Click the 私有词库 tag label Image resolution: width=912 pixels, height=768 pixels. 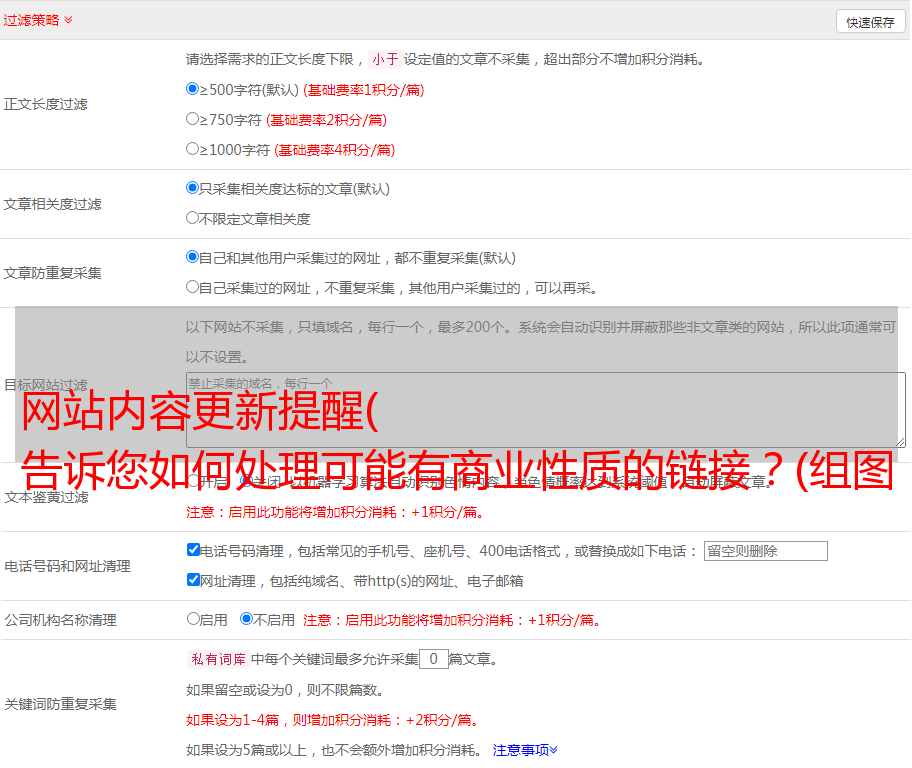coord(219,659)
